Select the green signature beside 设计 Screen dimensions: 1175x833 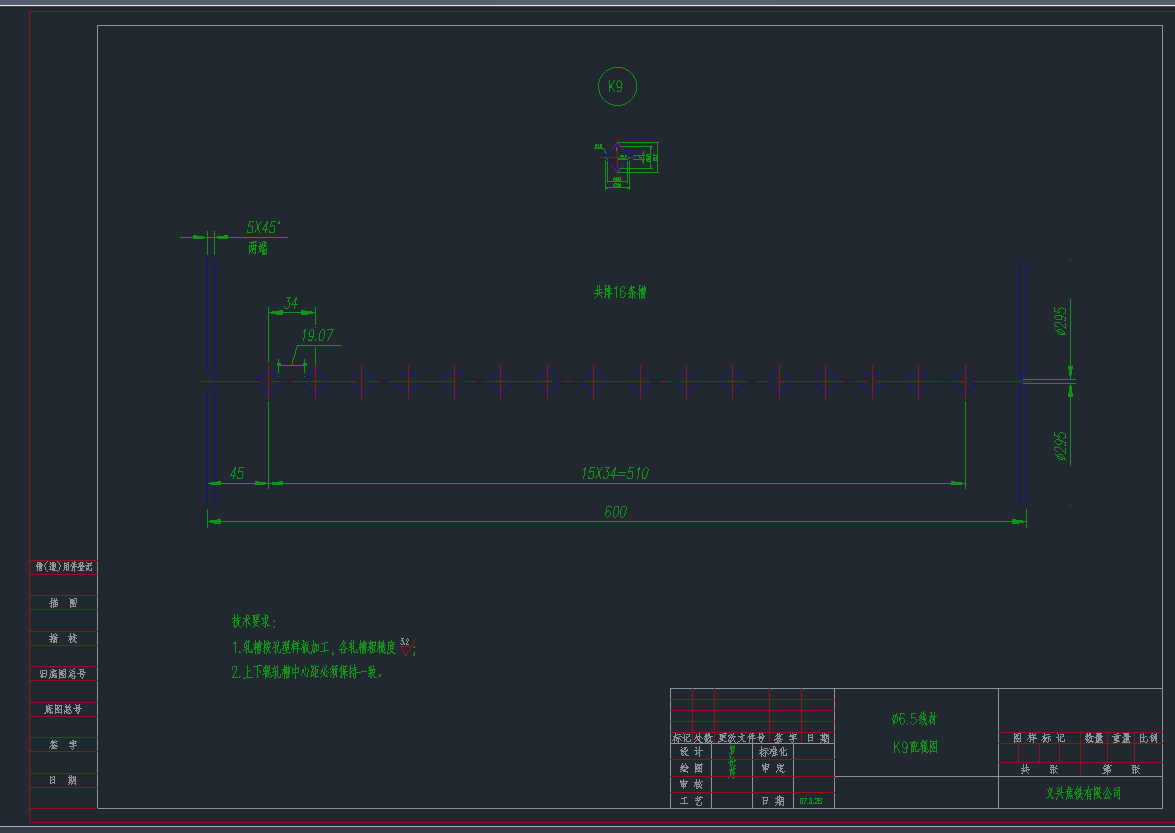(732, 761)
